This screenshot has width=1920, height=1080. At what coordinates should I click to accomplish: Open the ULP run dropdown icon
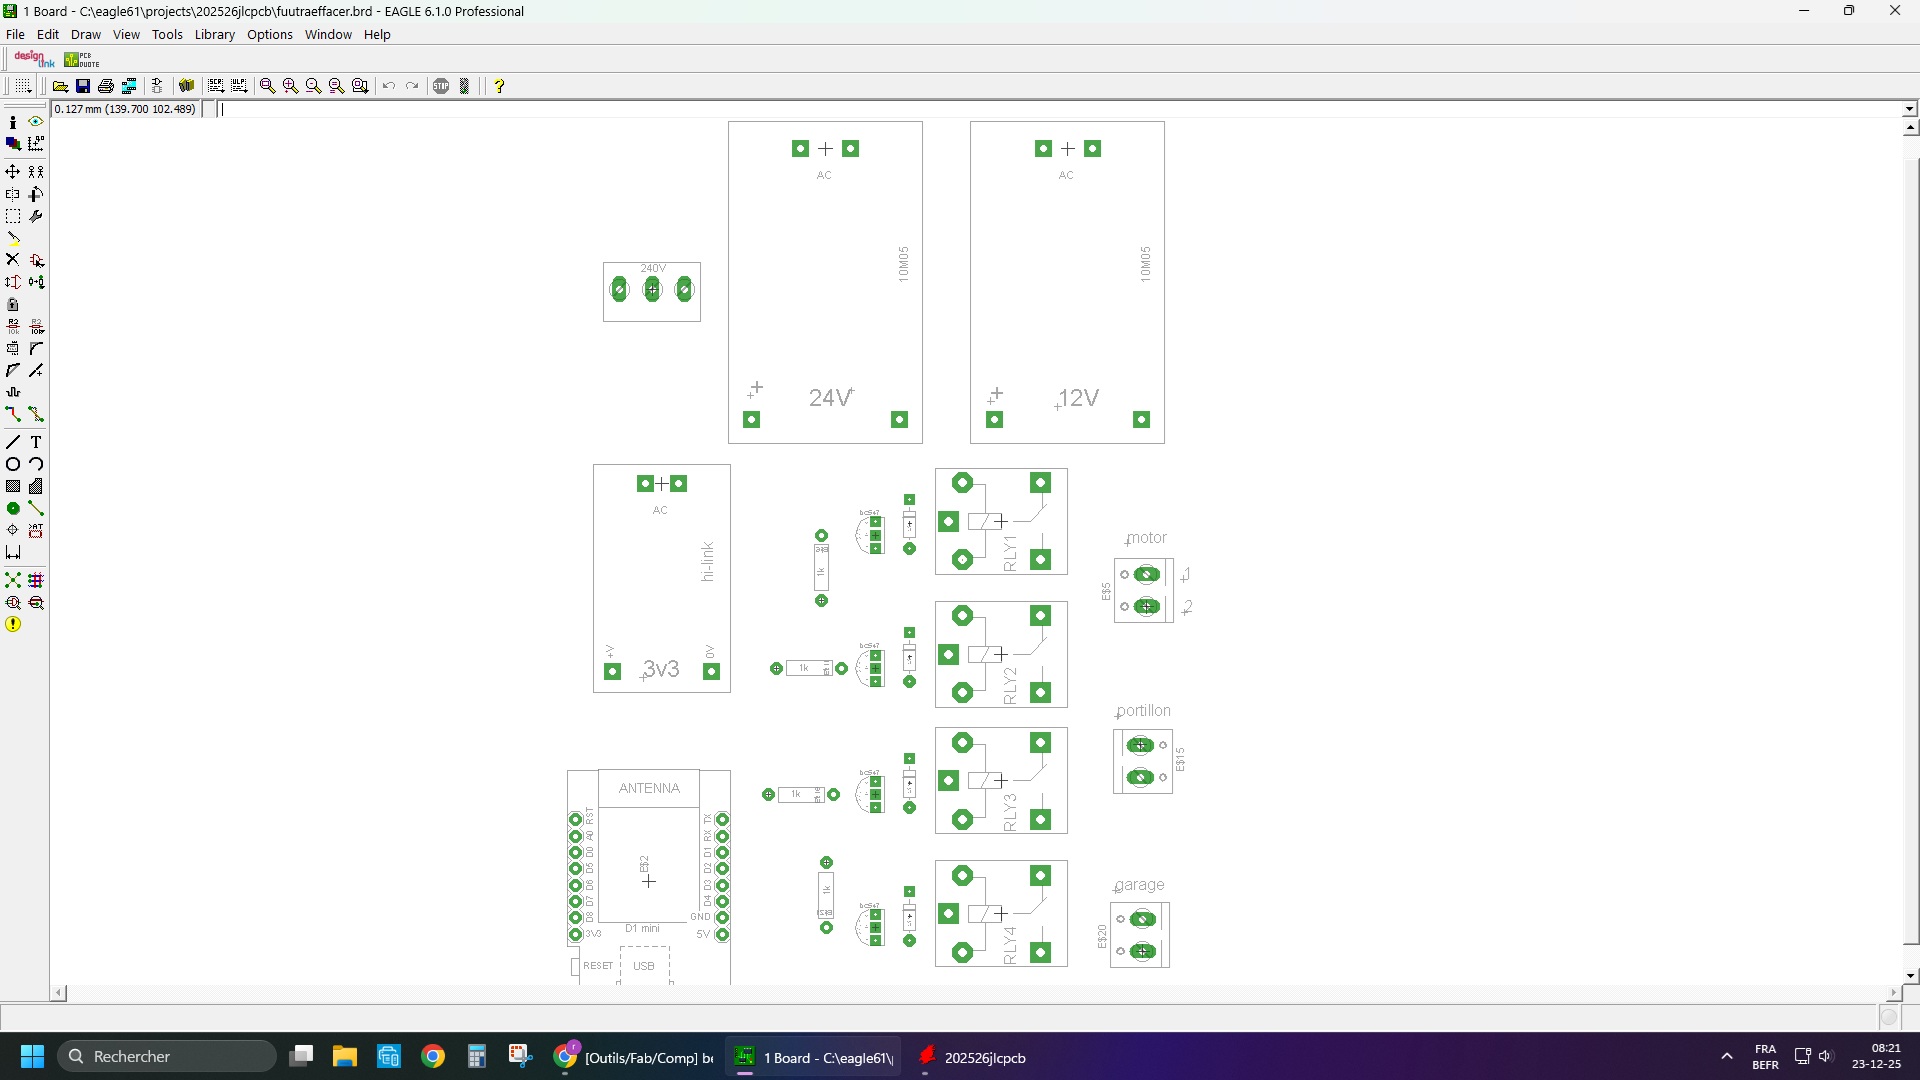click(x=239, y=86)
